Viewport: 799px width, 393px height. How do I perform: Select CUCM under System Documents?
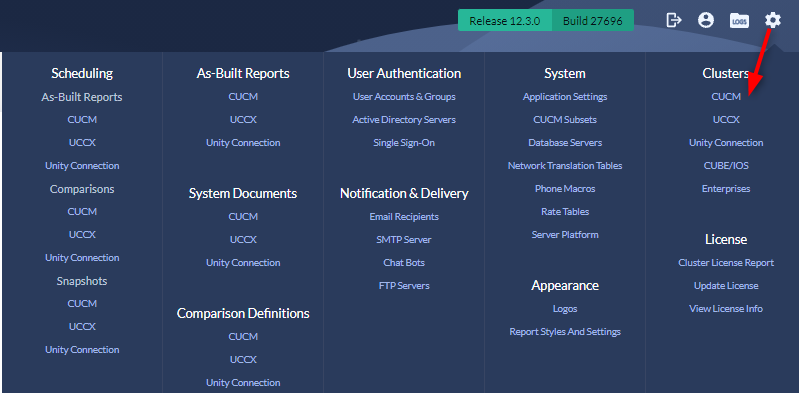pos(243,216)
